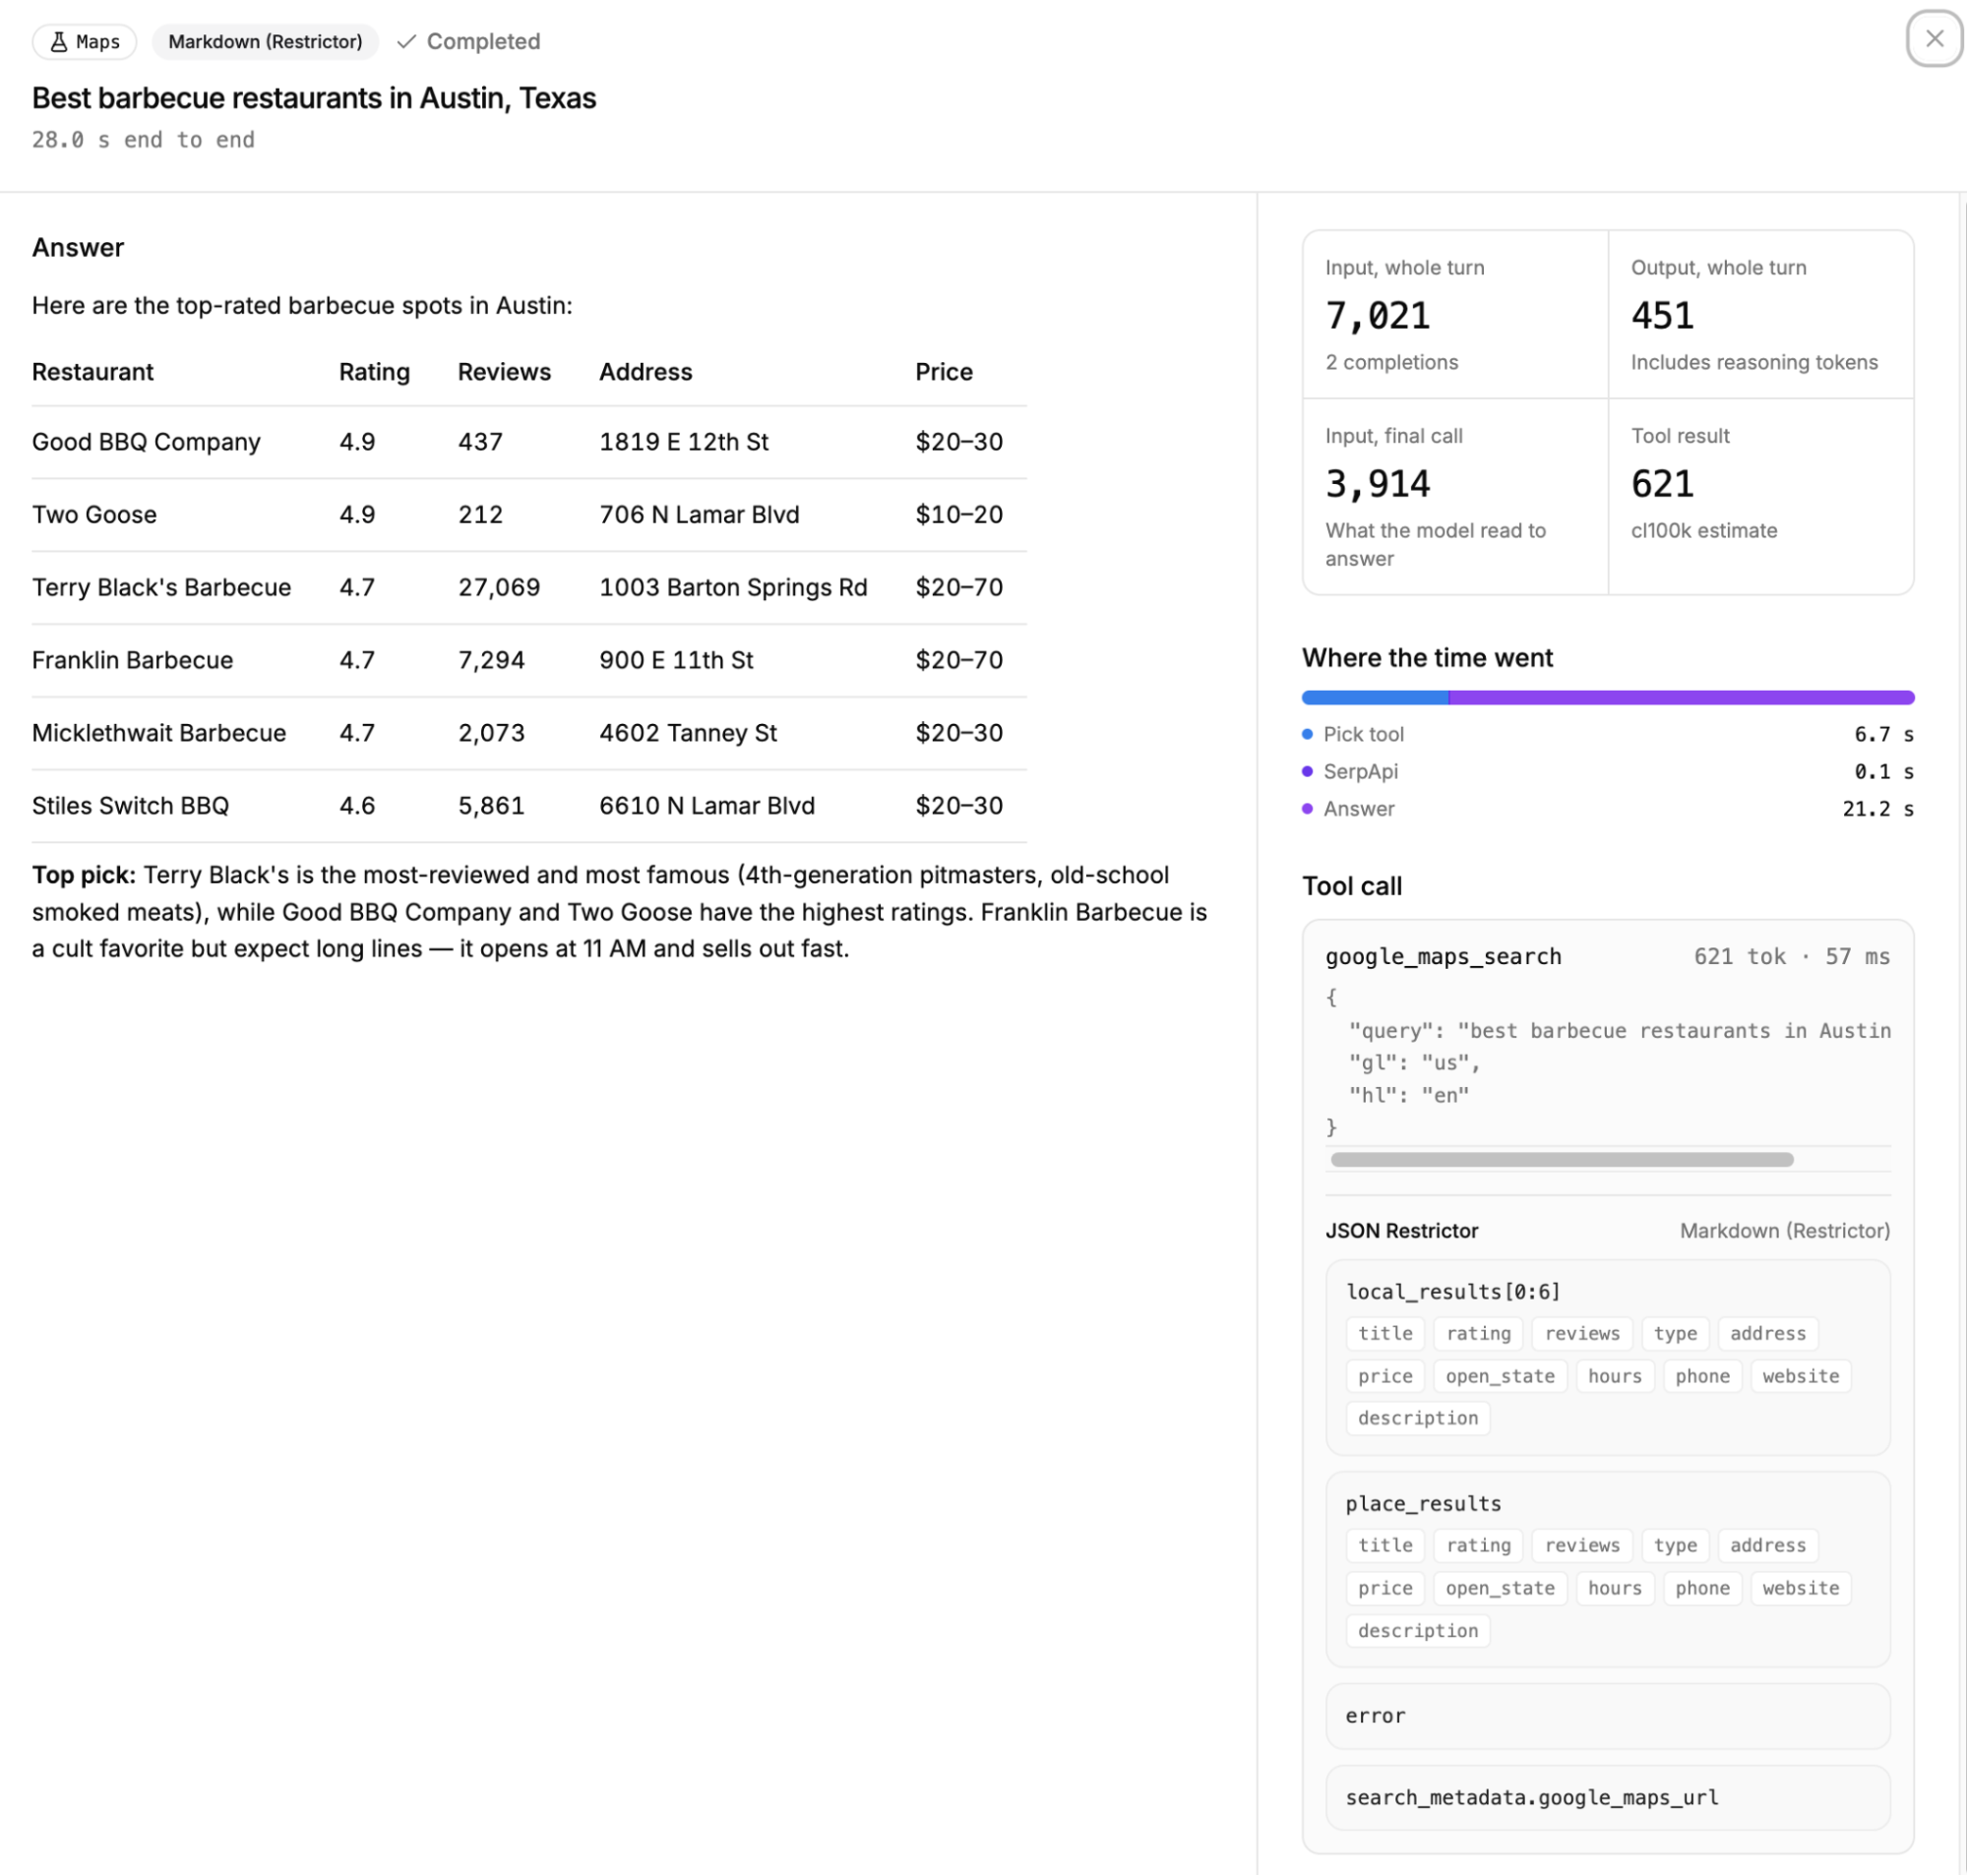Click the 621 tool result value
The height and width of the screenshot is (1876, 1967).
1662,484
